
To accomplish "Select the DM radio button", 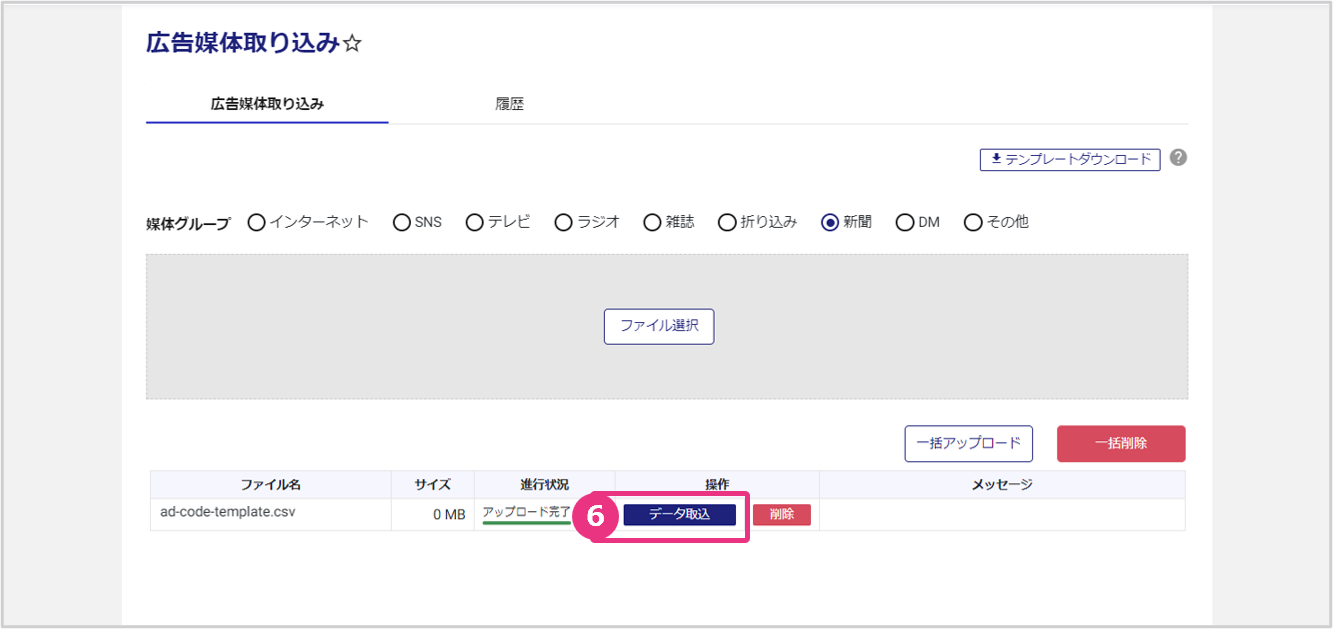I will pos(905,222).
